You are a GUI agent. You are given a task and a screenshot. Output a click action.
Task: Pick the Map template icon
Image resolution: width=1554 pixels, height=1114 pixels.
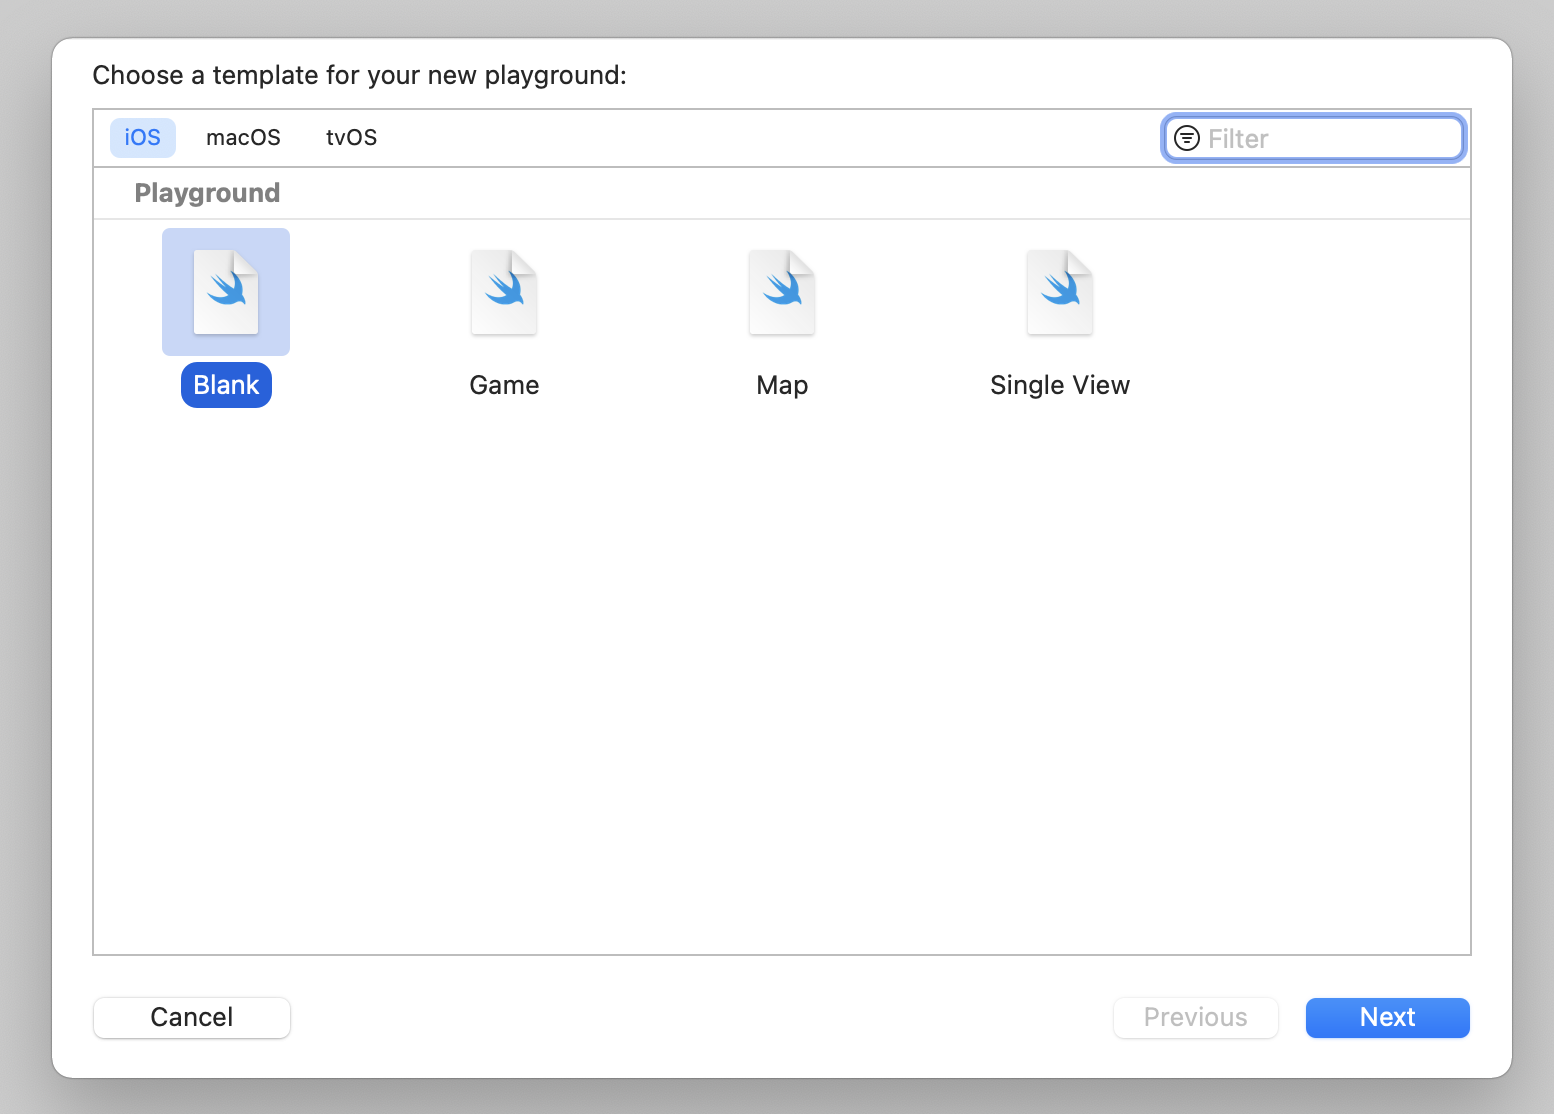[782, 292]
